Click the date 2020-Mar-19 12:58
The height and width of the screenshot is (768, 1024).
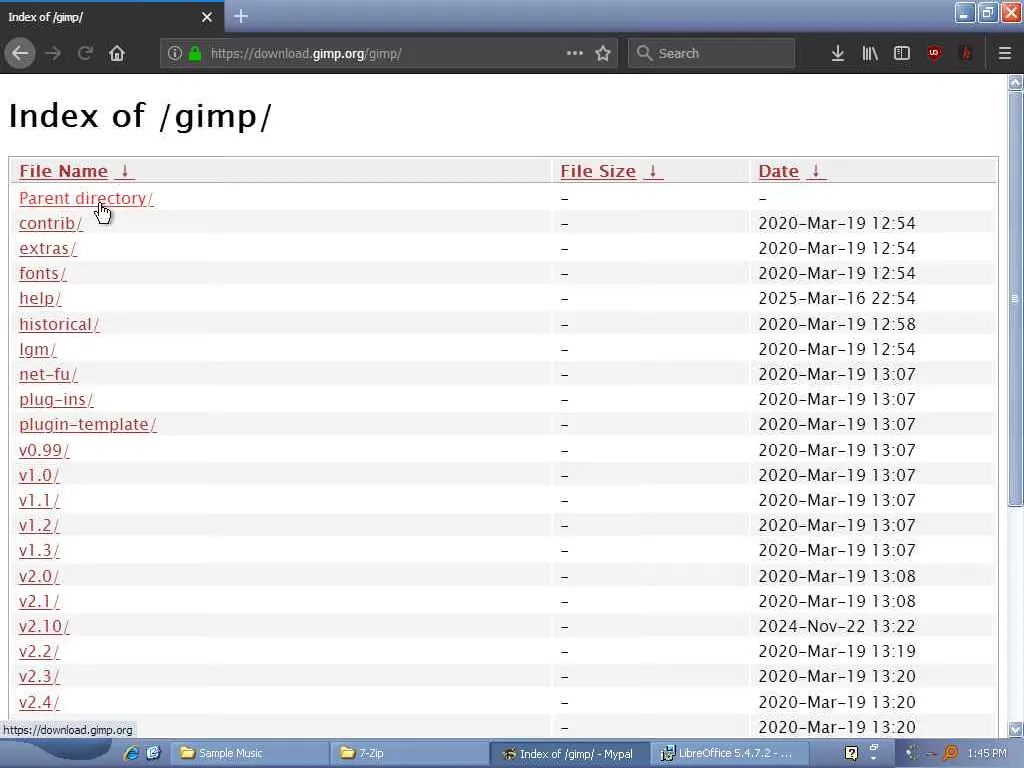coord(837,324)
